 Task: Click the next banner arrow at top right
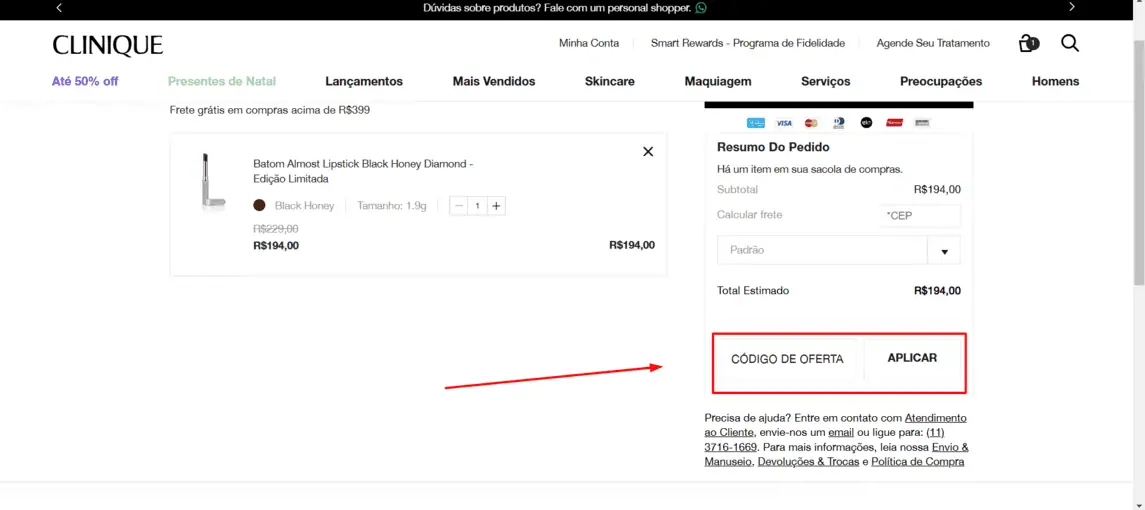[1072, 7]
